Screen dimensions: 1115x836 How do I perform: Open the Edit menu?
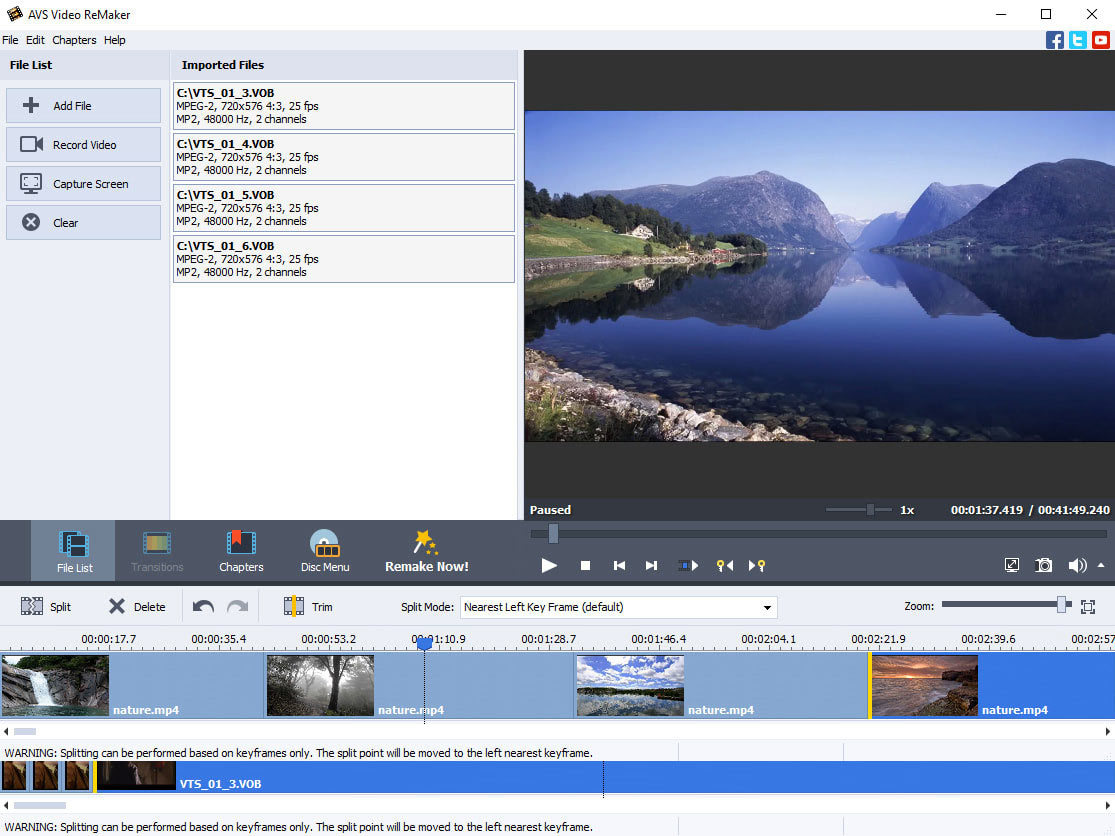pos(35,40)
